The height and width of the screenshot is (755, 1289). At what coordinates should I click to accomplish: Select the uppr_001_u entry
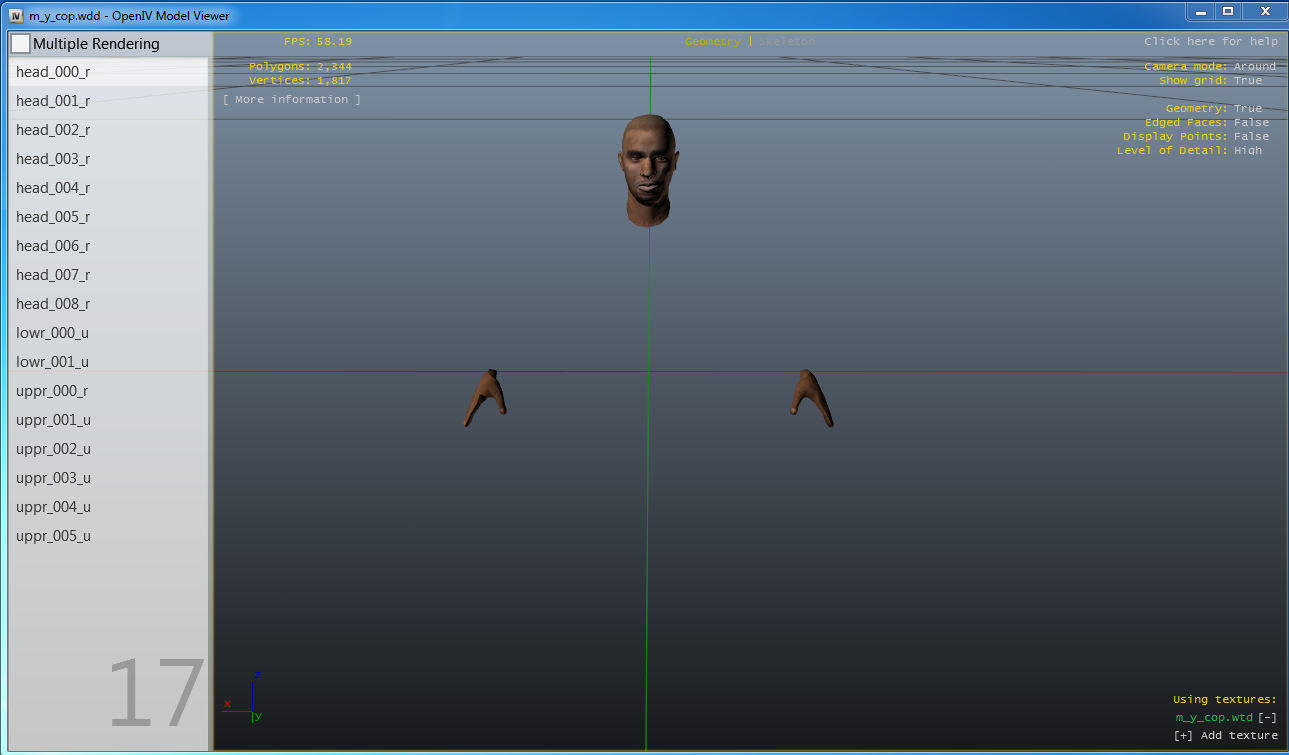click(108, 420)
